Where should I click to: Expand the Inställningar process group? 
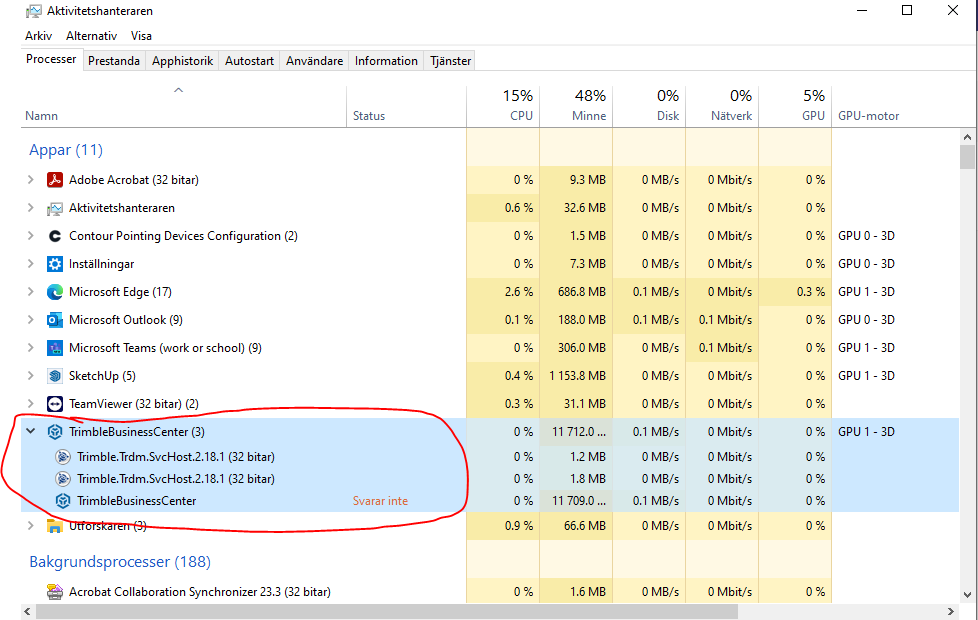pyautogui.click(x=30, y=264)
